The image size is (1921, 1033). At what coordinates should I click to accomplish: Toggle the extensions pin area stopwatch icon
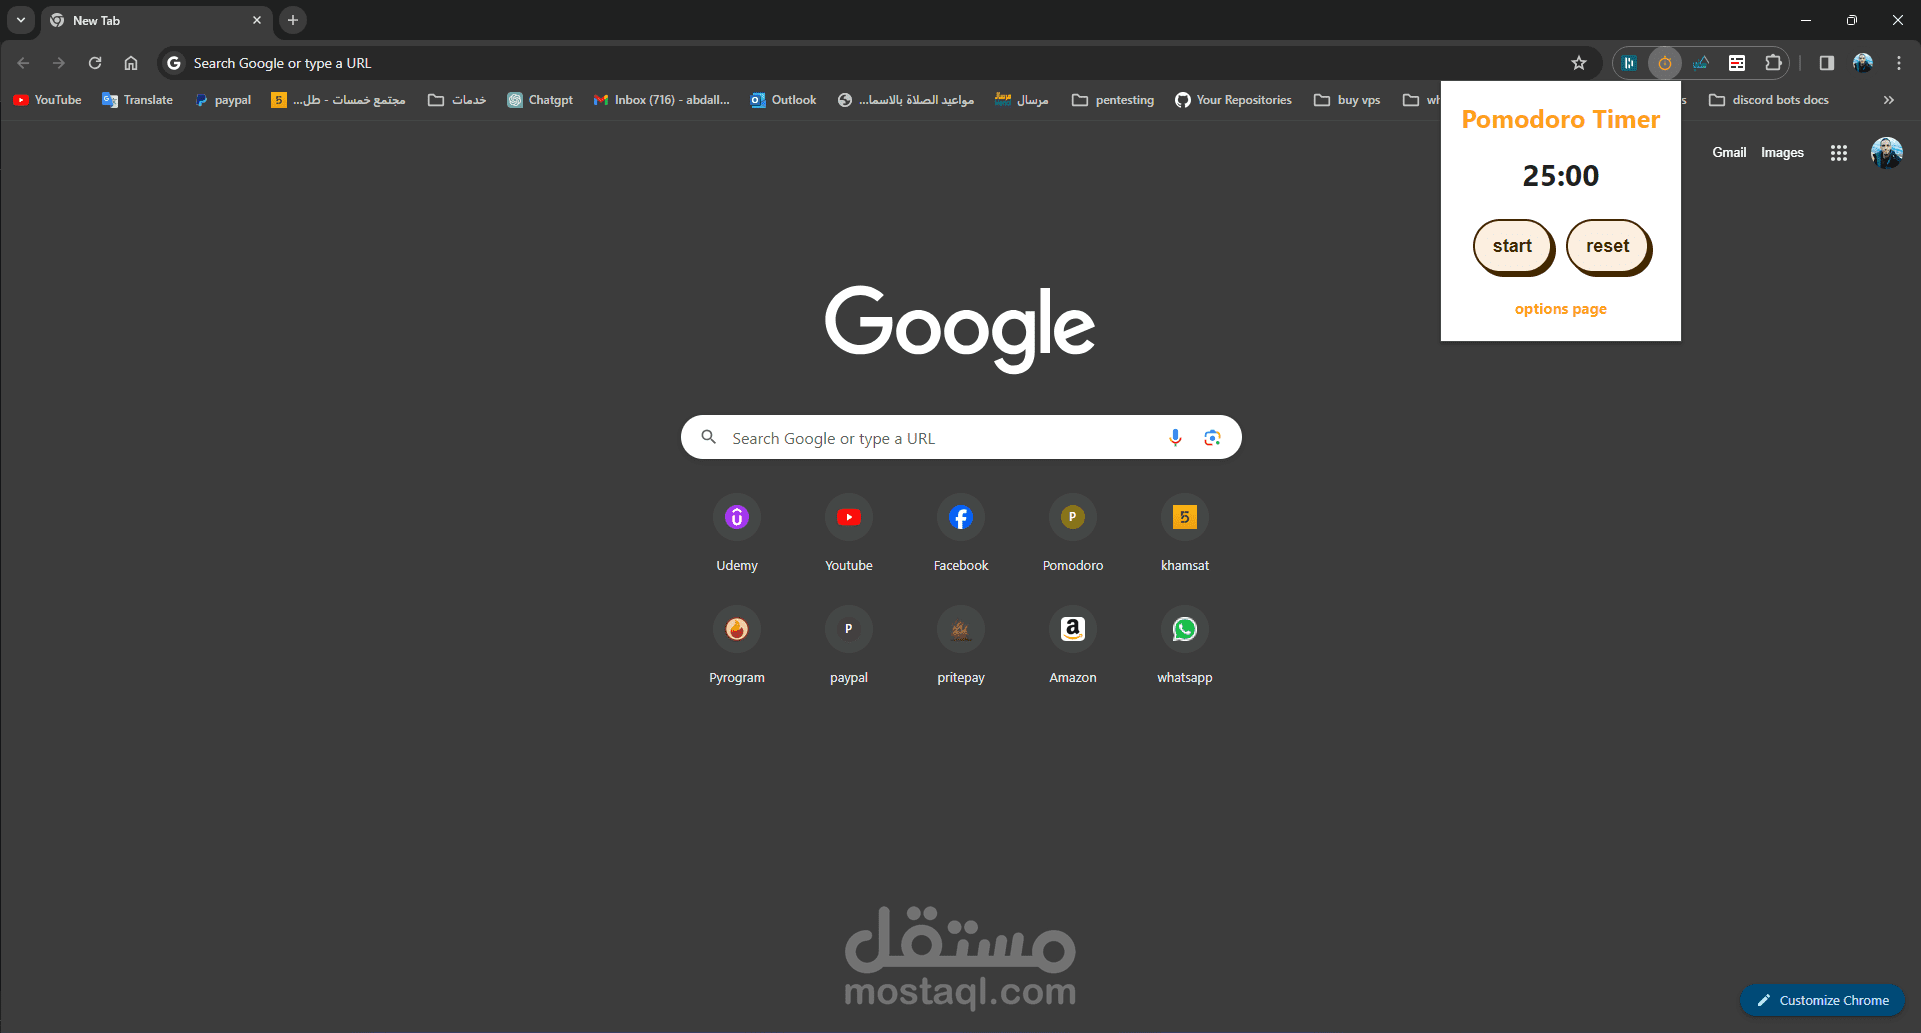point(1664,62)
